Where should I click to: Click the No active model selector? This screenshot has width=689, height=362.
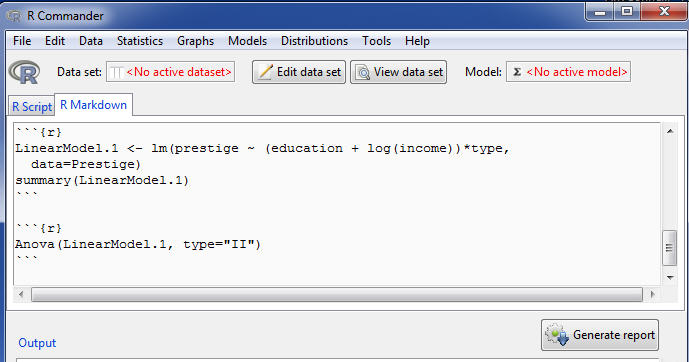coord(569,72)
